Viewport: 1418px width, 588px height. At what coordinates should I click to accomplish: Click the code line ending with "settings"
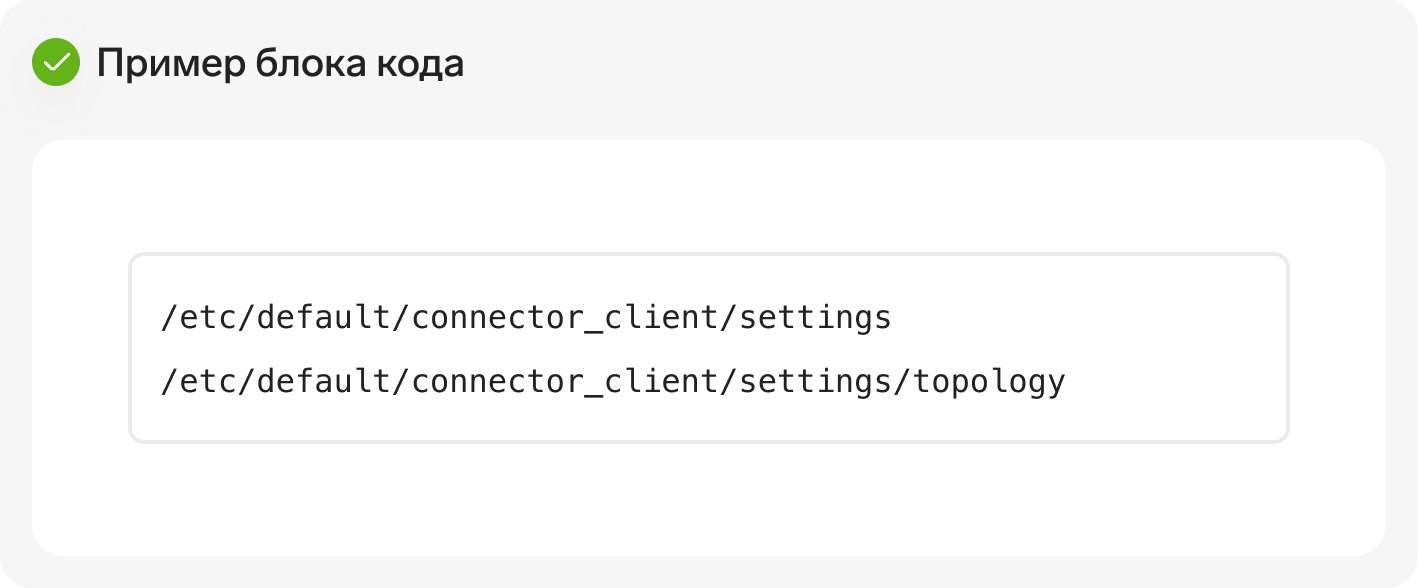[526, 318]
